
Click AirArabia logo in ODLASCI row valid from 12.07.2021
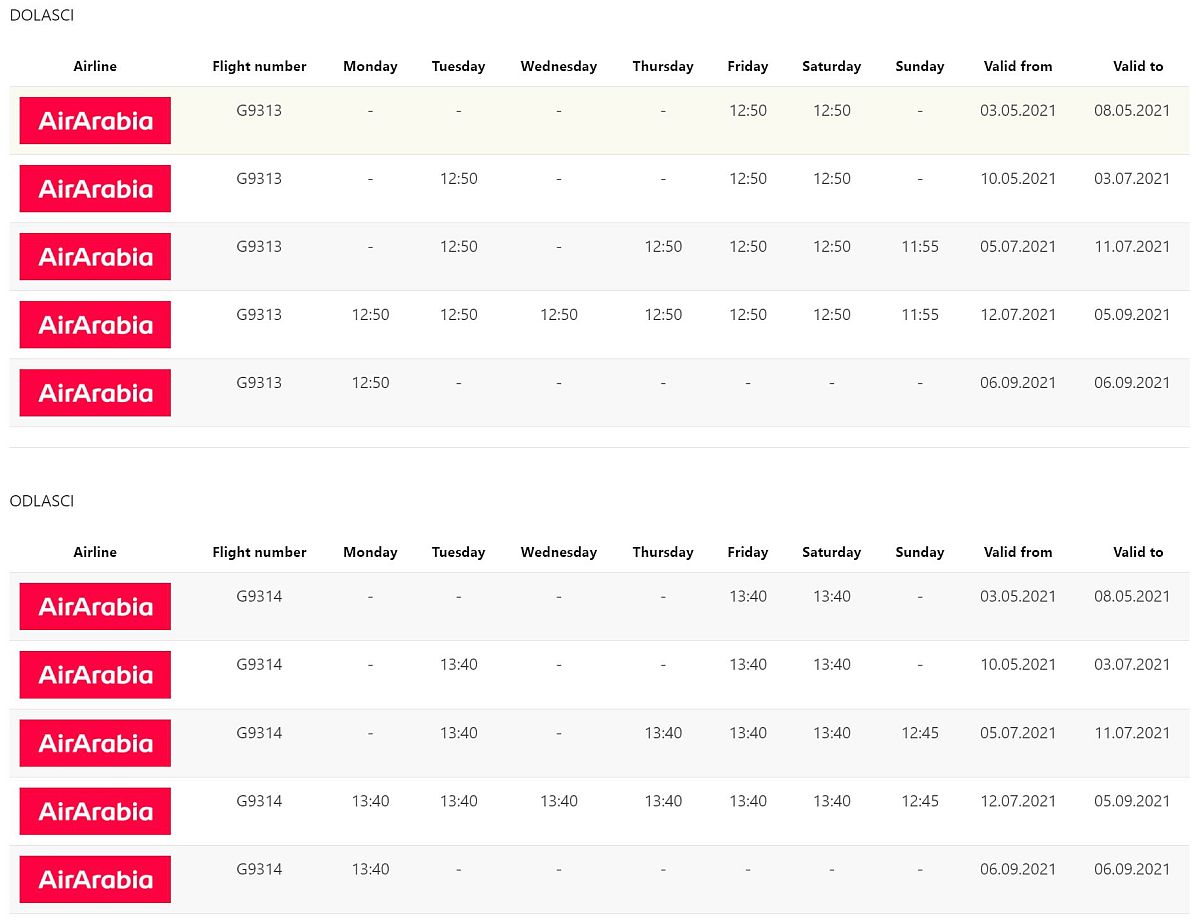pos(95,810)
